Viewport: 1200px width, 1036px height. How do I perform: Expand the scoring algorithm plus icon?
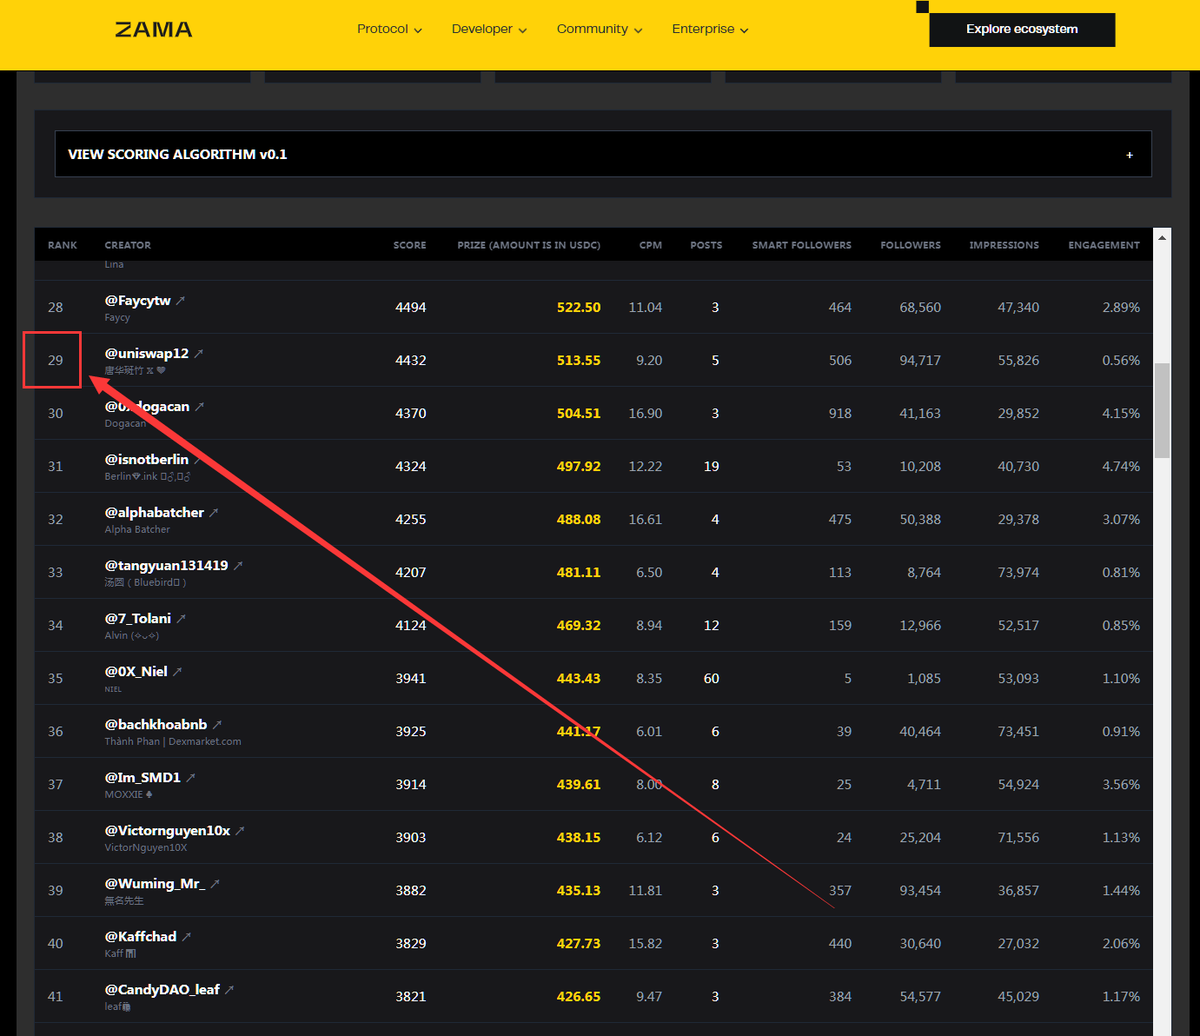(x=1130, y=155)
